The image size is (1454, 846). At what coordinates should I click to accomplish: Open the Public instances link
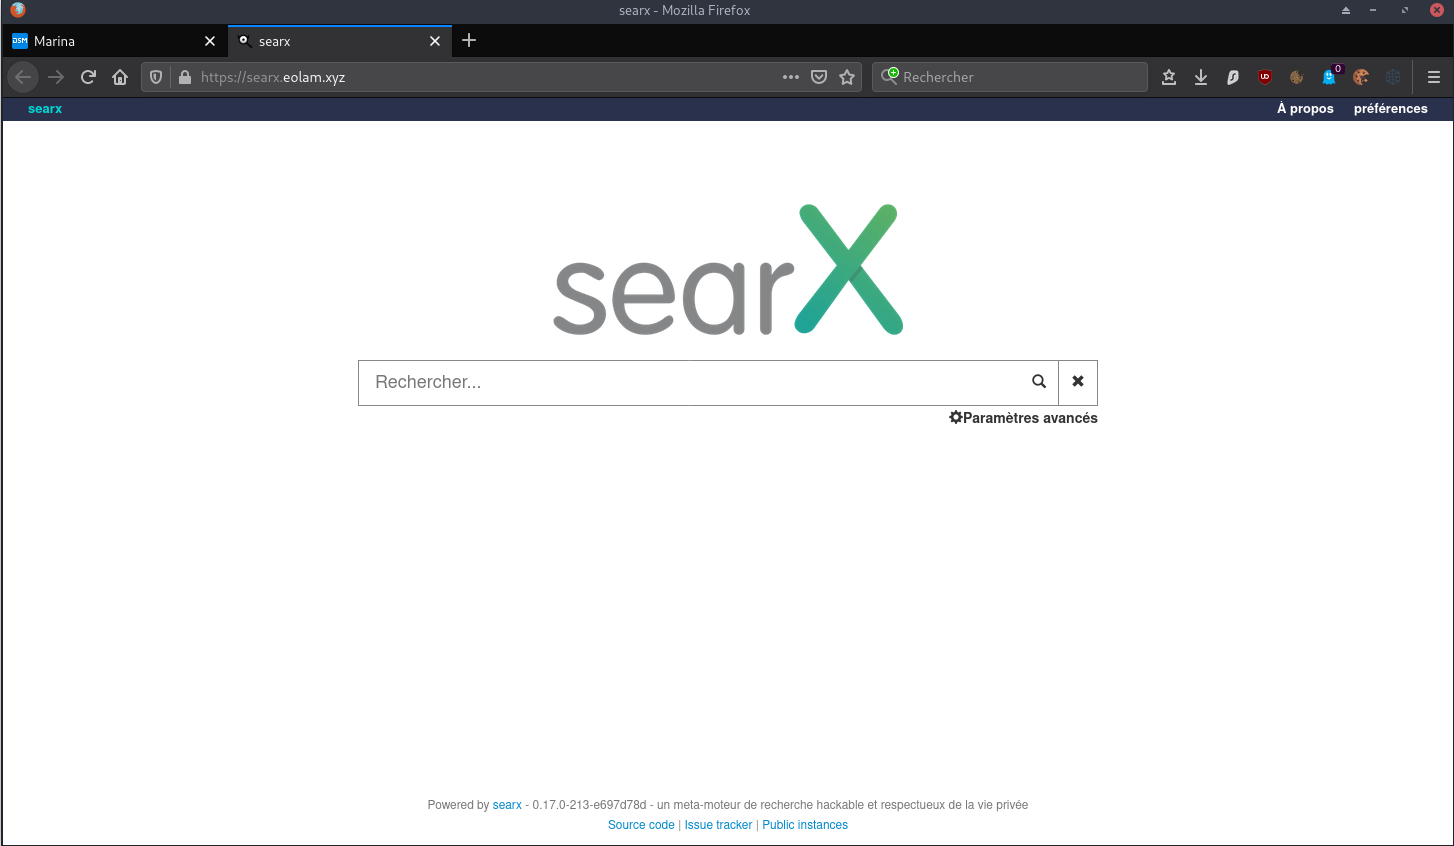pyautogui.click(x=805, y=825)
